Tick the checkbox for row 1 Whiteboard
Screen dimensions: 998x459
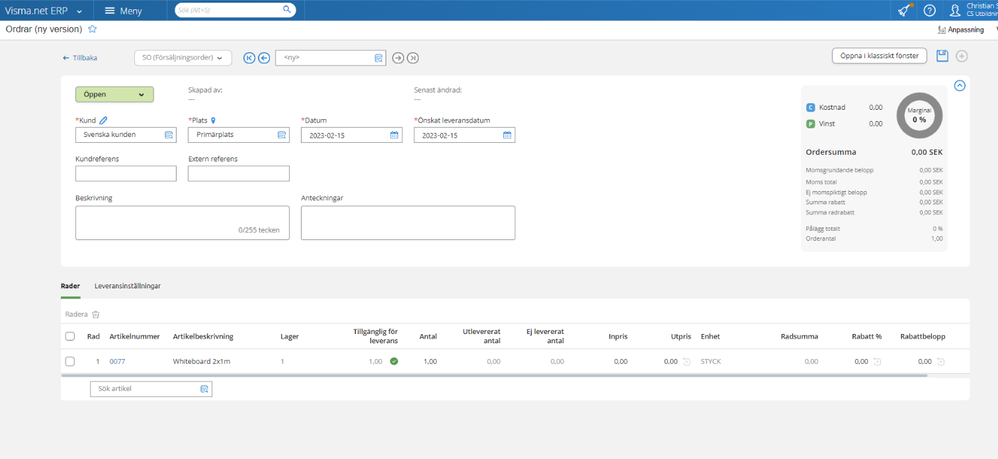70,362
